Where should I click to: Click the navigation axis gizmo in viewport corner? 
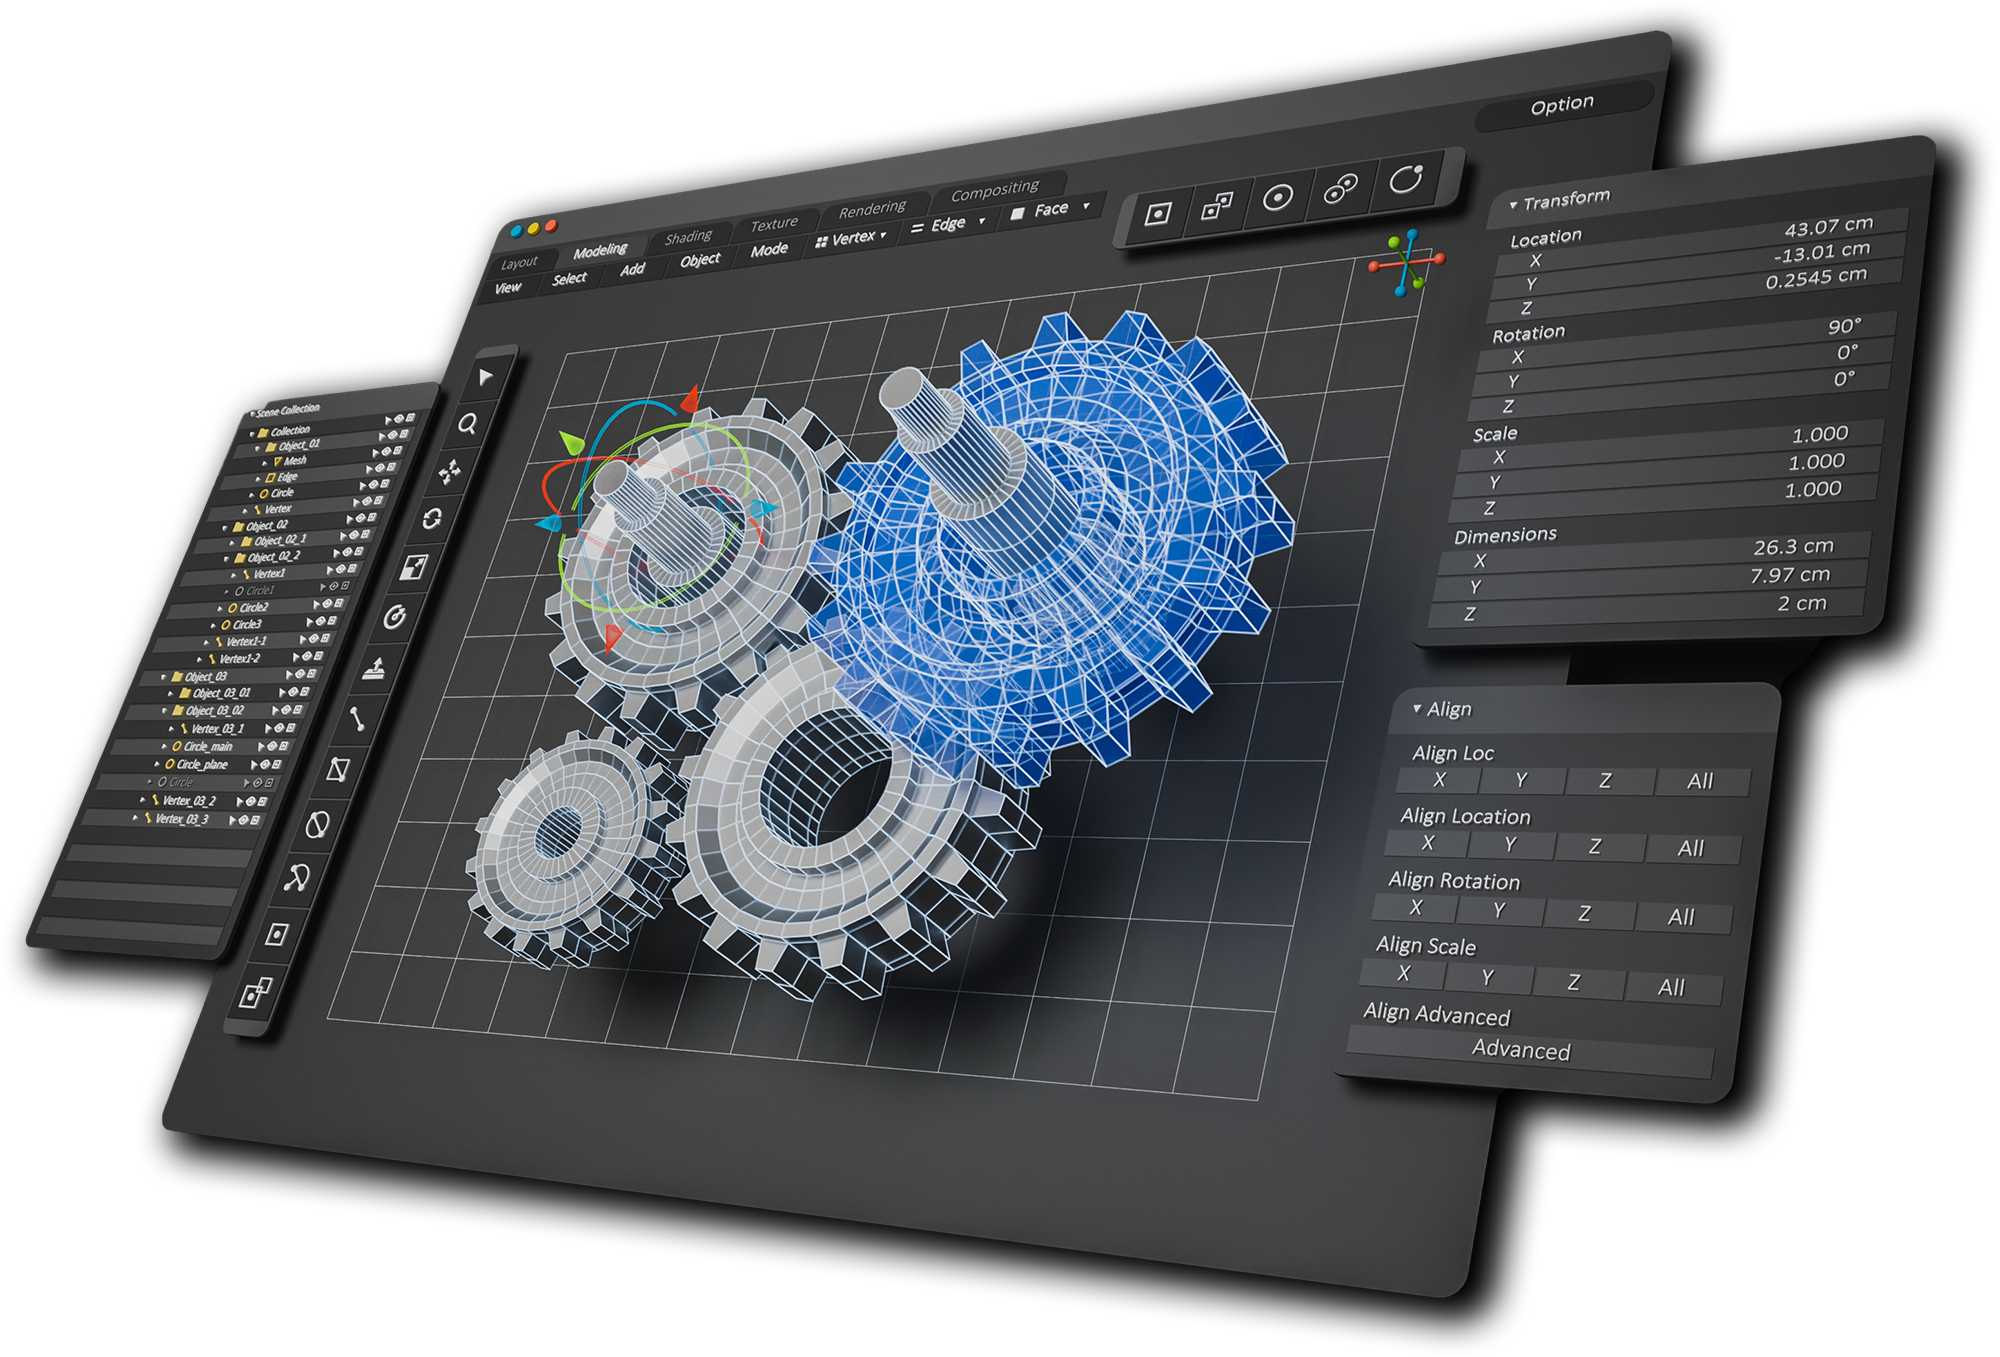[1406, 263]
